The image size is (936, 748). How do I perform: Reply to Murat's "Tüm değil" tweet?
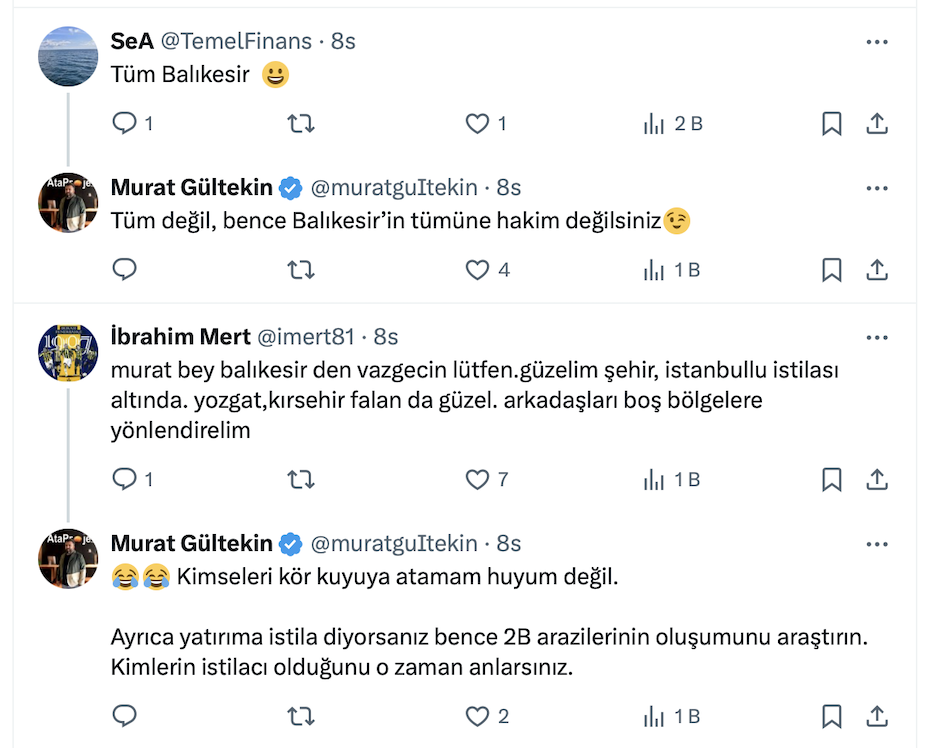tap(125, 270)
